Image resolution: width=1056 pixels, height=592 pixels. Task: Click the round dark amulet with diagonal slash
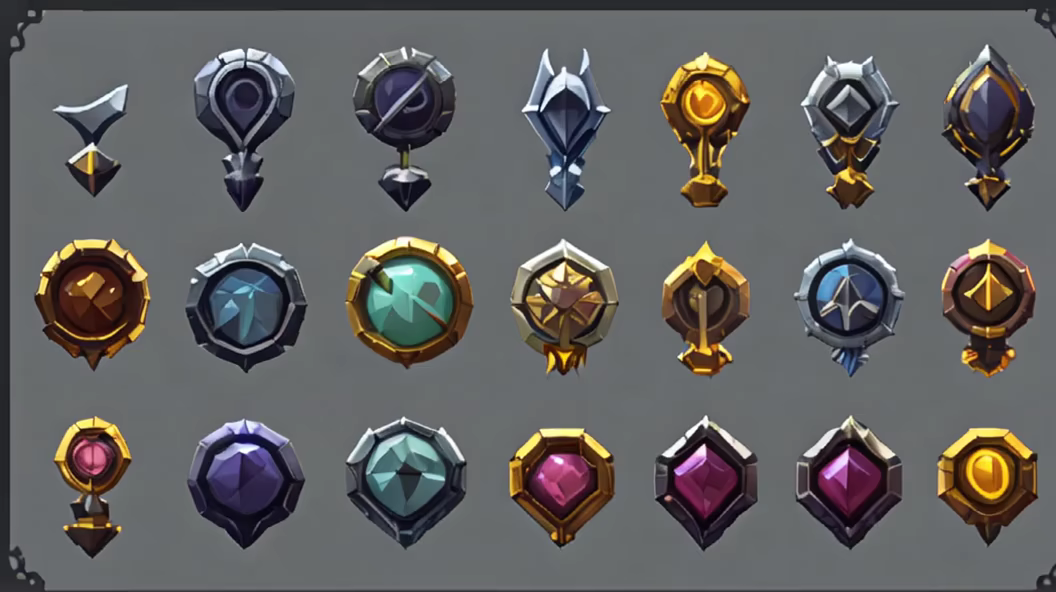tap(404, 128)
